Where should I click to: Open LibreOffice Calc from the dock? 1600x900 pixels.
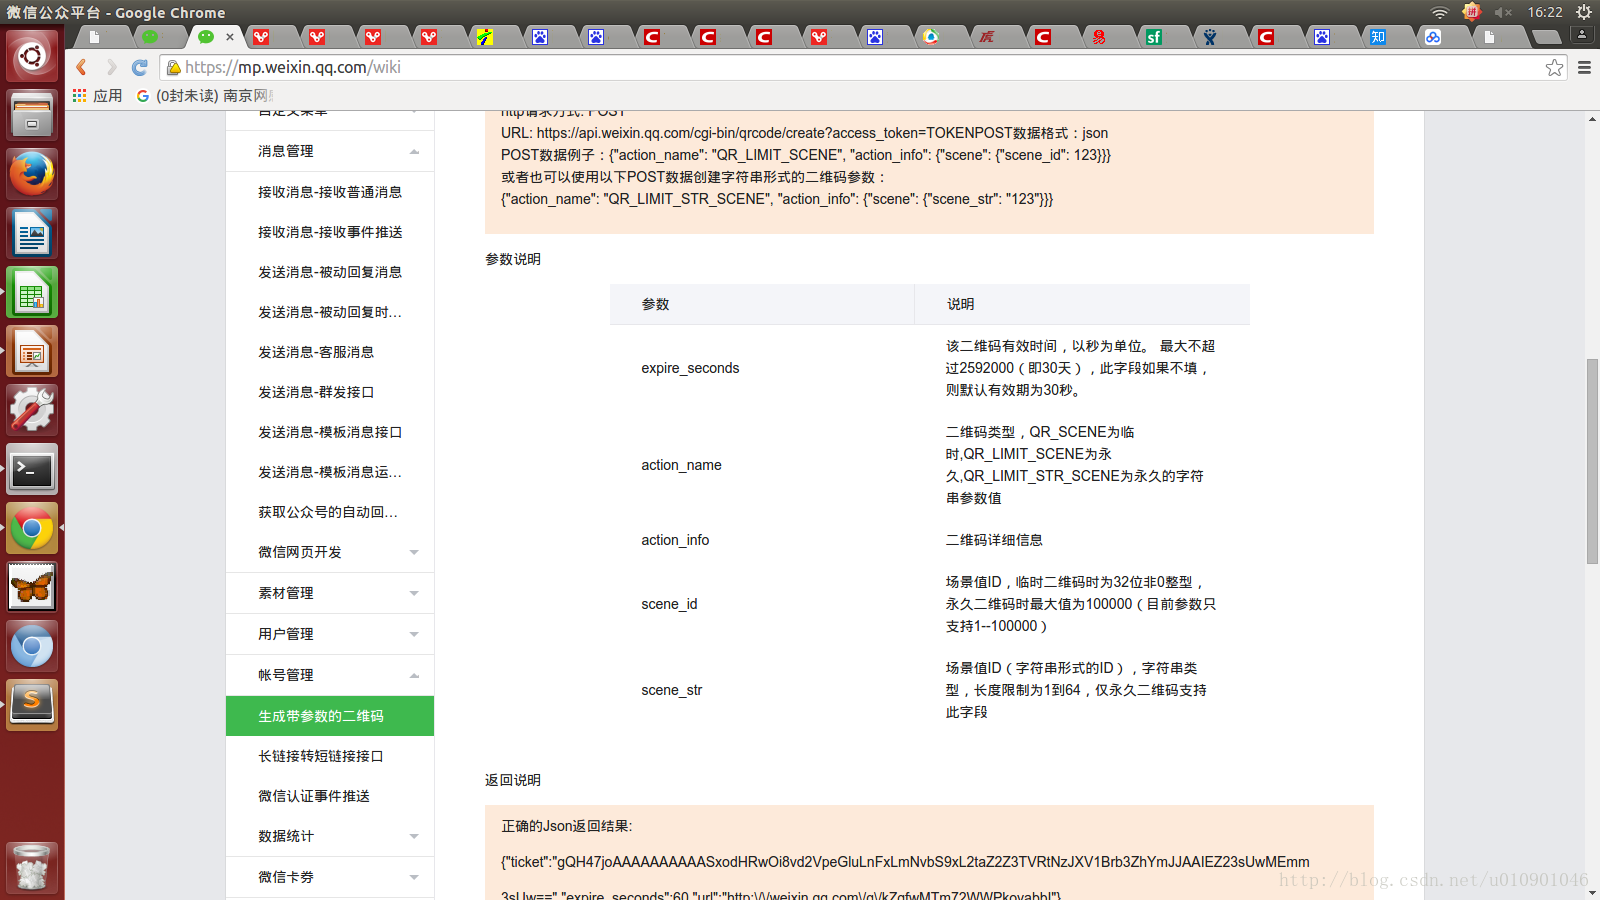[x=32, y=292]
